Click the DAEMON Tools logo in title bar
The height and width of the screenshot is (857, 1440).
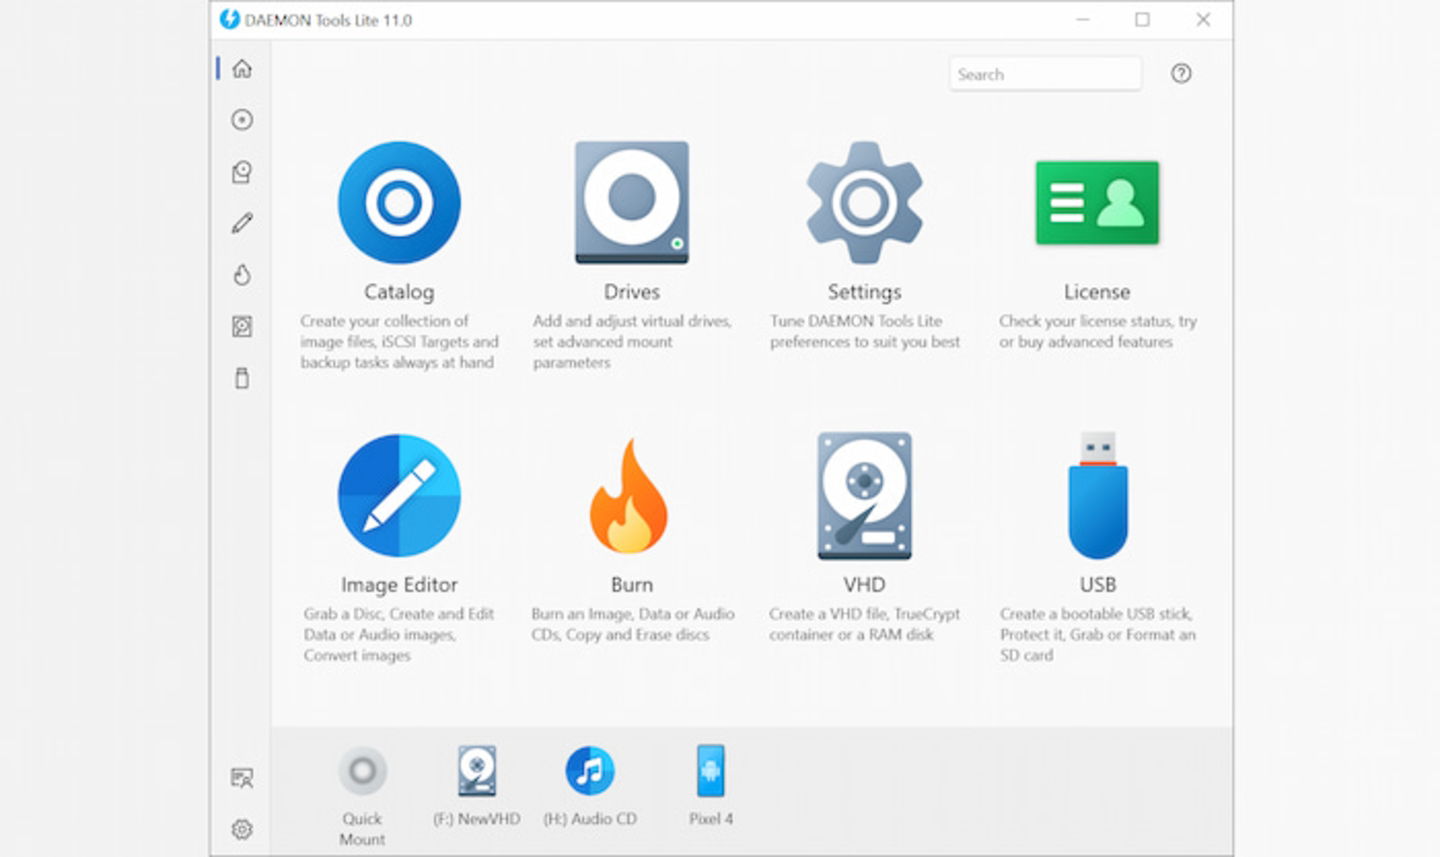[x=230, y=19]
